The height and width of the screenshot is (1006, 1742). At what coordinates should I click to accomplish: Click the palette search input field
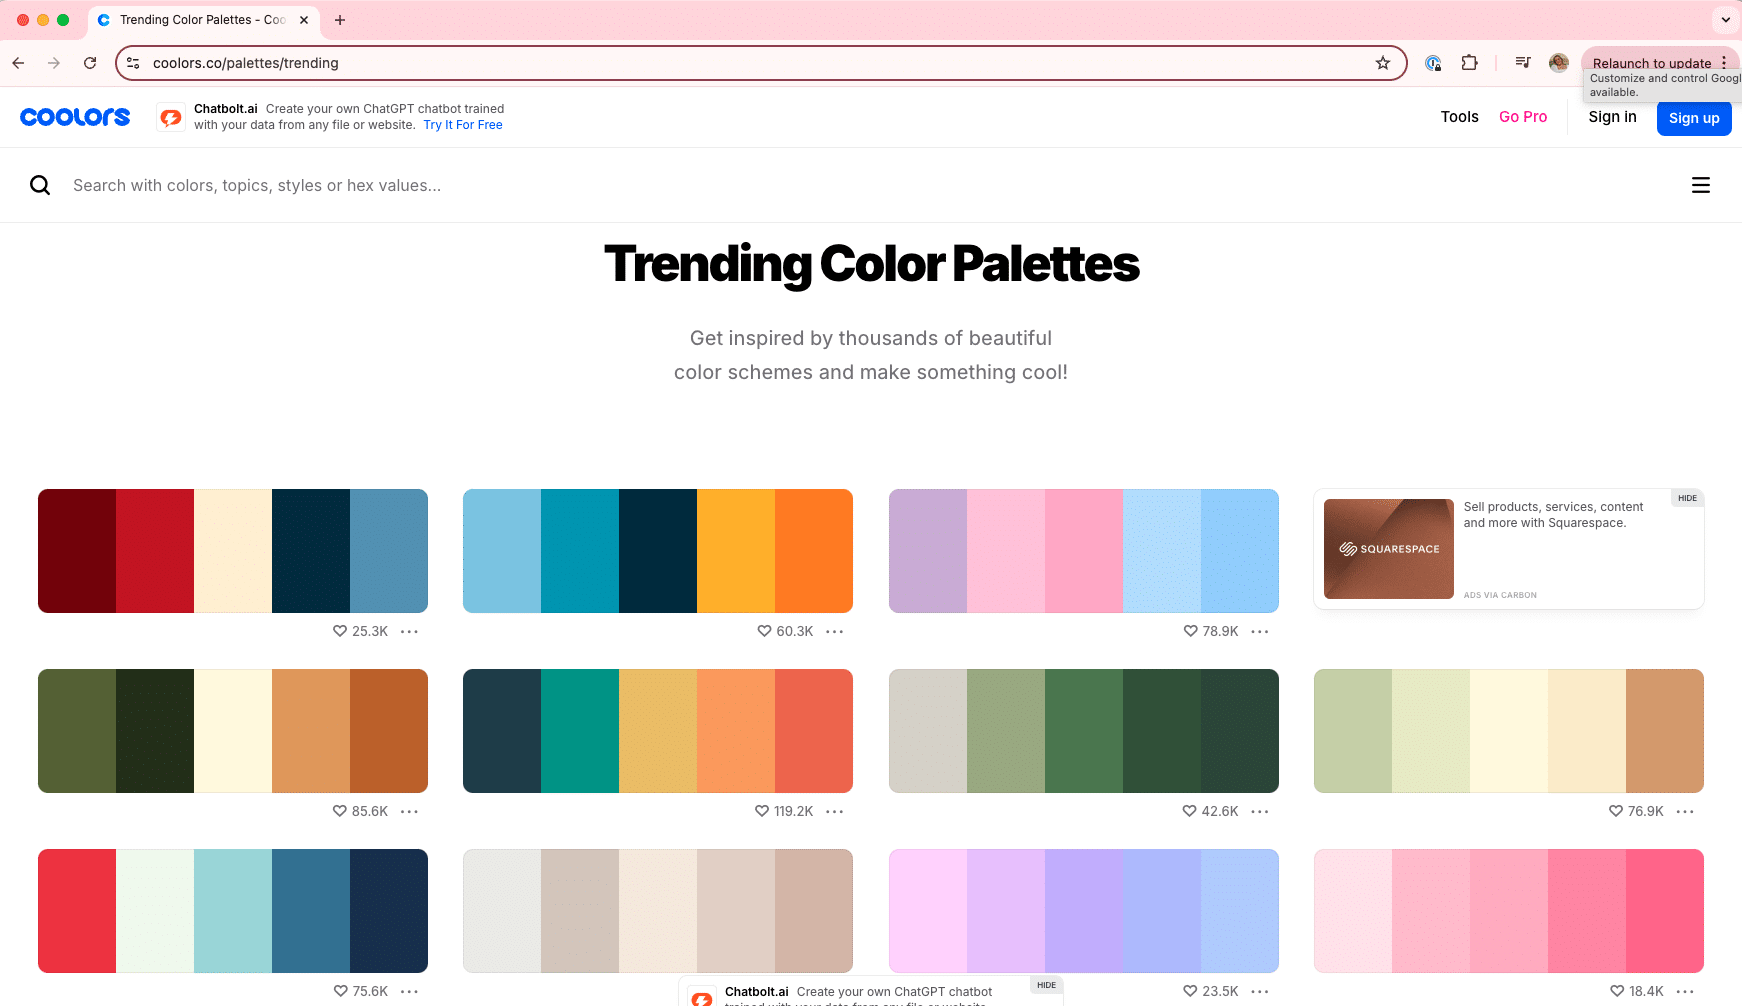click(870, 185)
